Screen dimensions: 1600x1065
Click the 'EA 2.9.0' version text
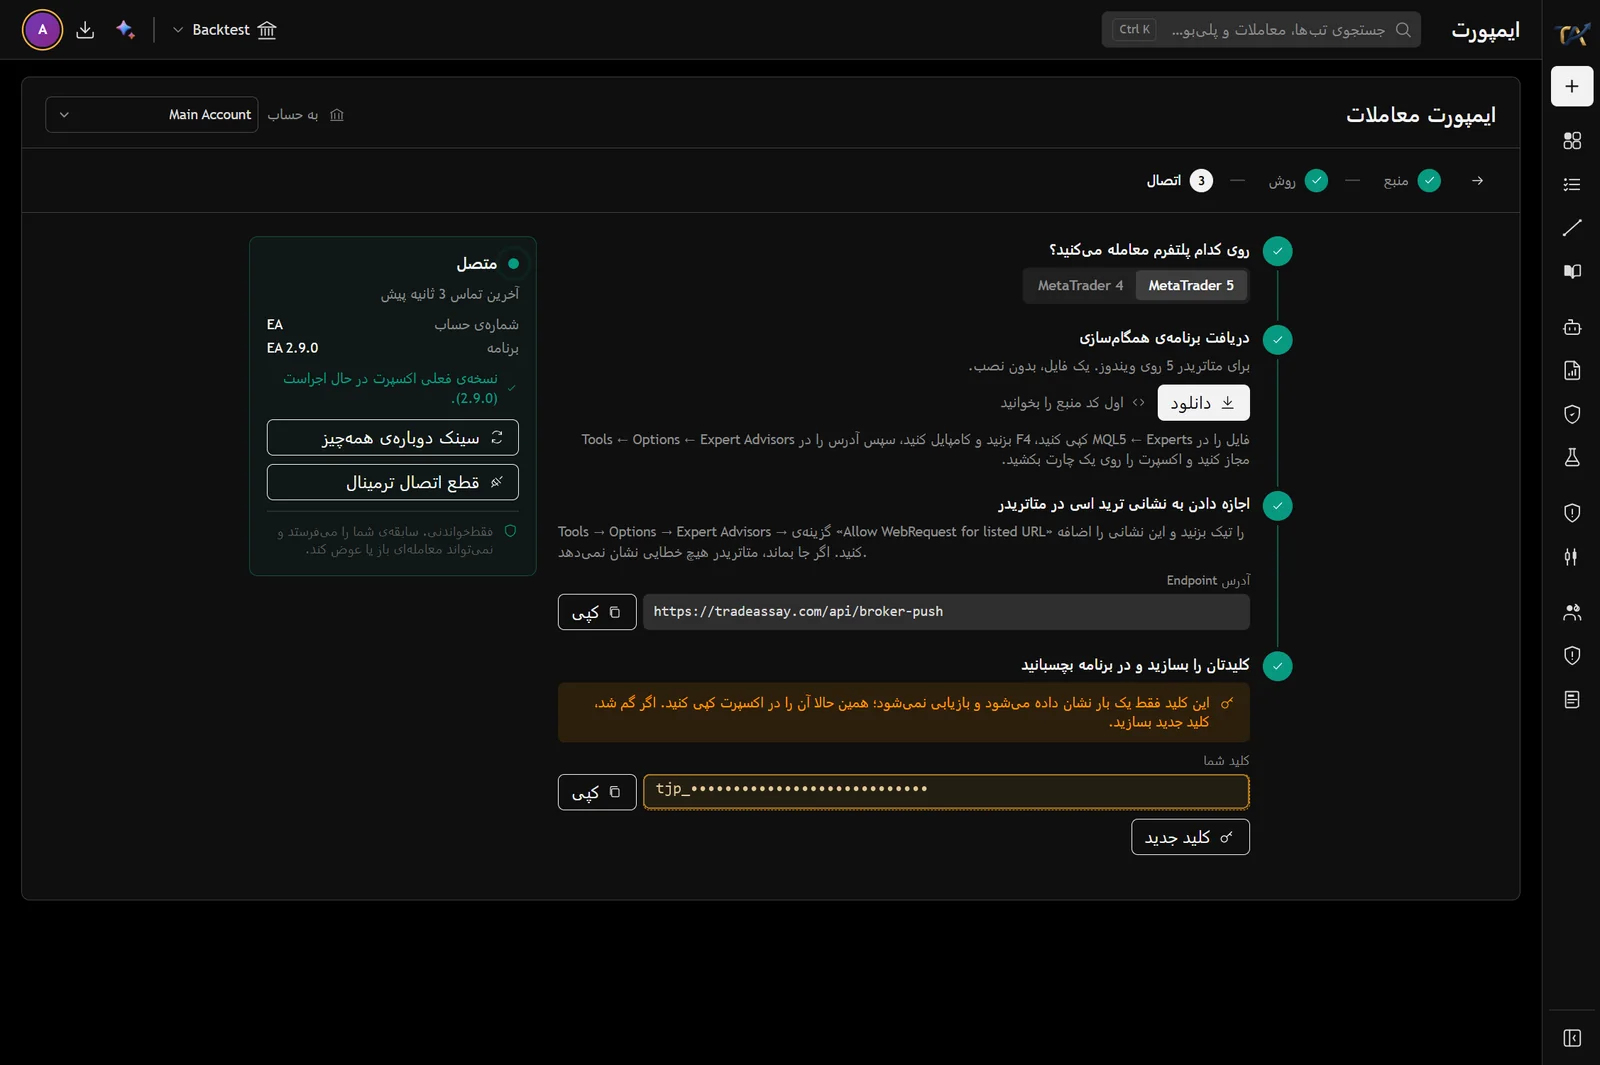click(x=292, y=348)
